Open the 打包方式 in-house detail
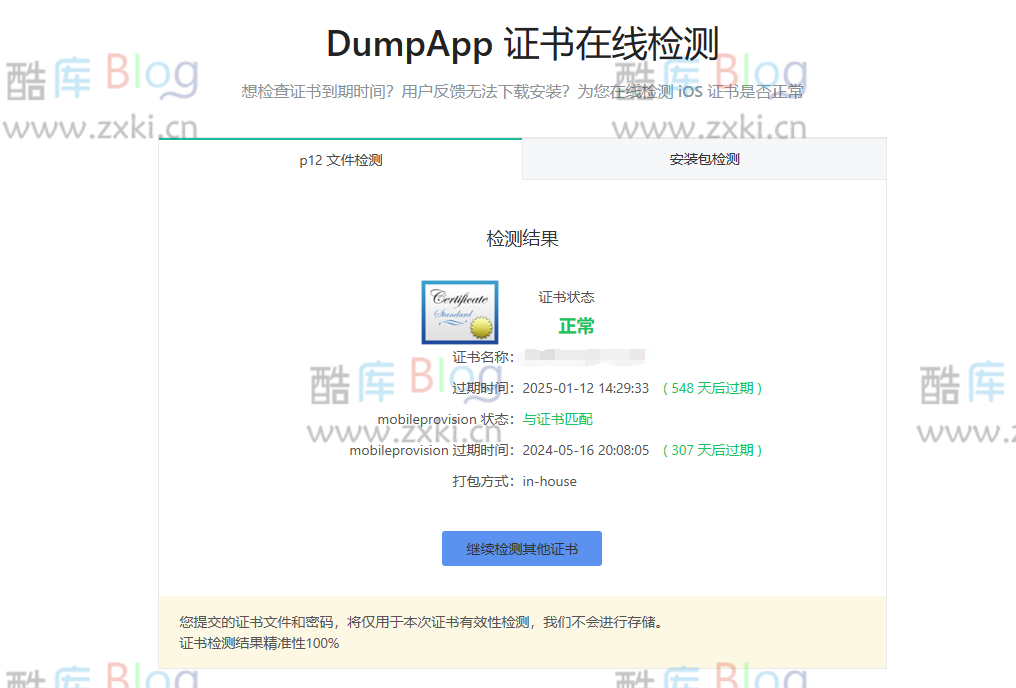1016x688 pixels. click(x=548, y=481)
